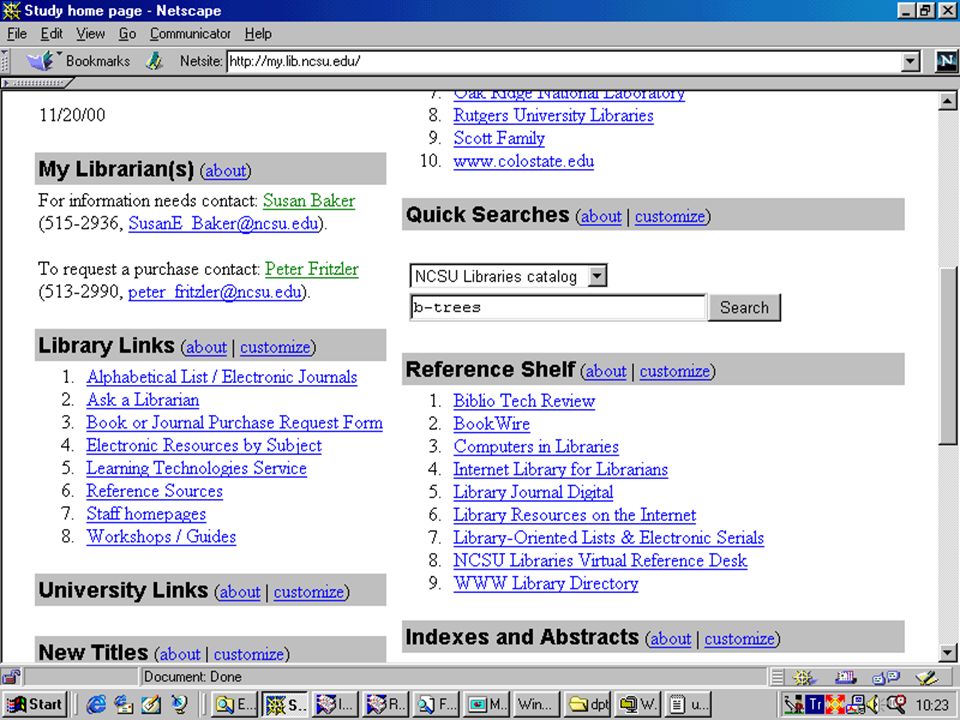Switch to the 'u...' notepad taskbar window
Image resolution: width=960 pixels, height=720 pixels.
tap(688, 705)
